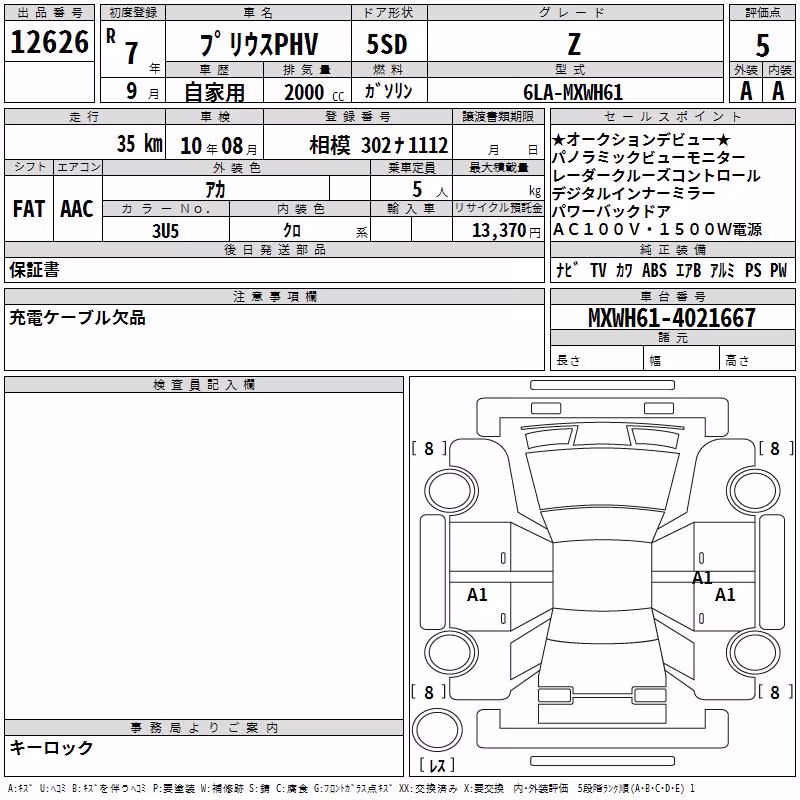Select the PW equipment item
This screenshot has height=800, width=800.
click(x=779, y=270)
